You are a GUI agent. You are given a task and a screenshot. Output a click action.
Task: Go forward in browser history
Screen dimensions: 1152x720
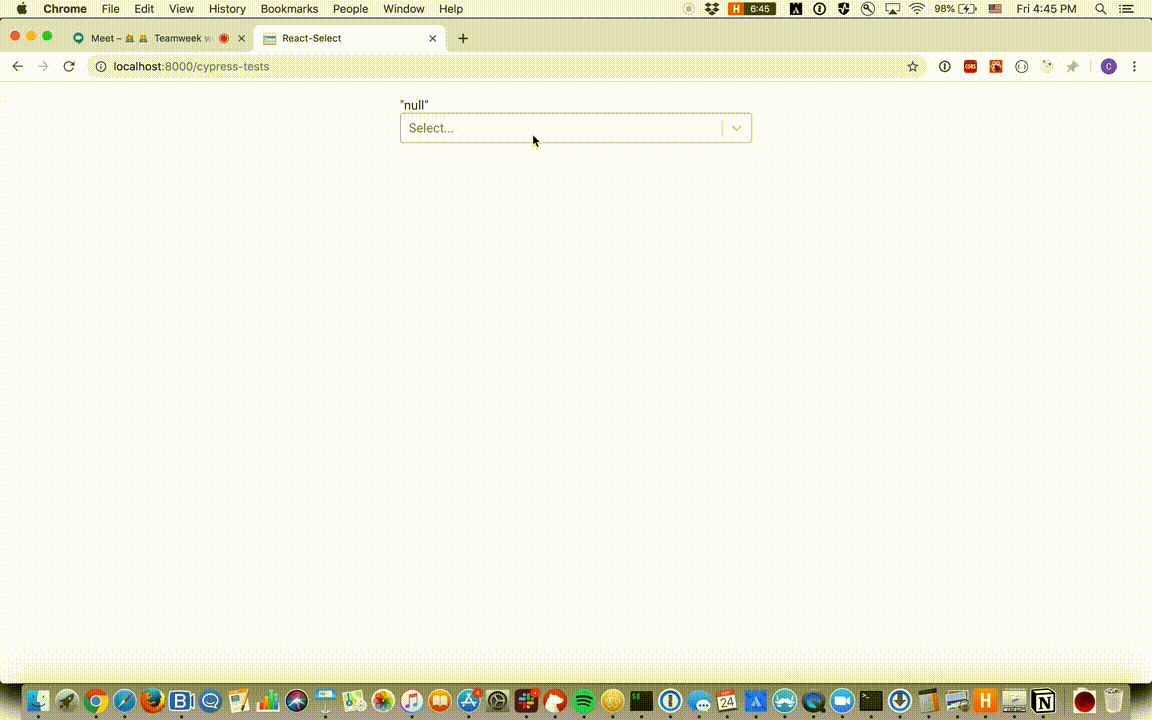coord(43,66)
